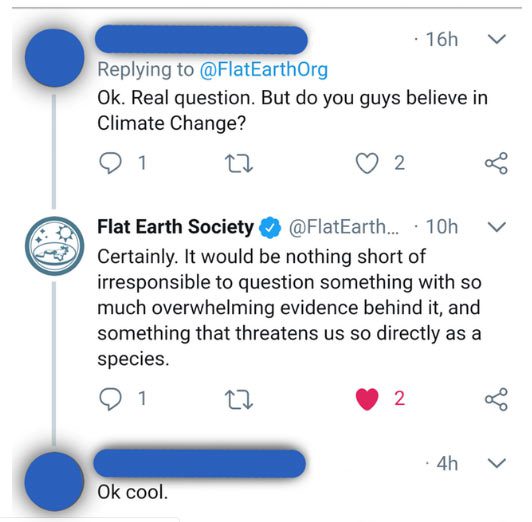Image resolution: width=532 pixels, height=522 pixels.
Task: Like the Climate Change question tweet
Action: coord(367,163)
